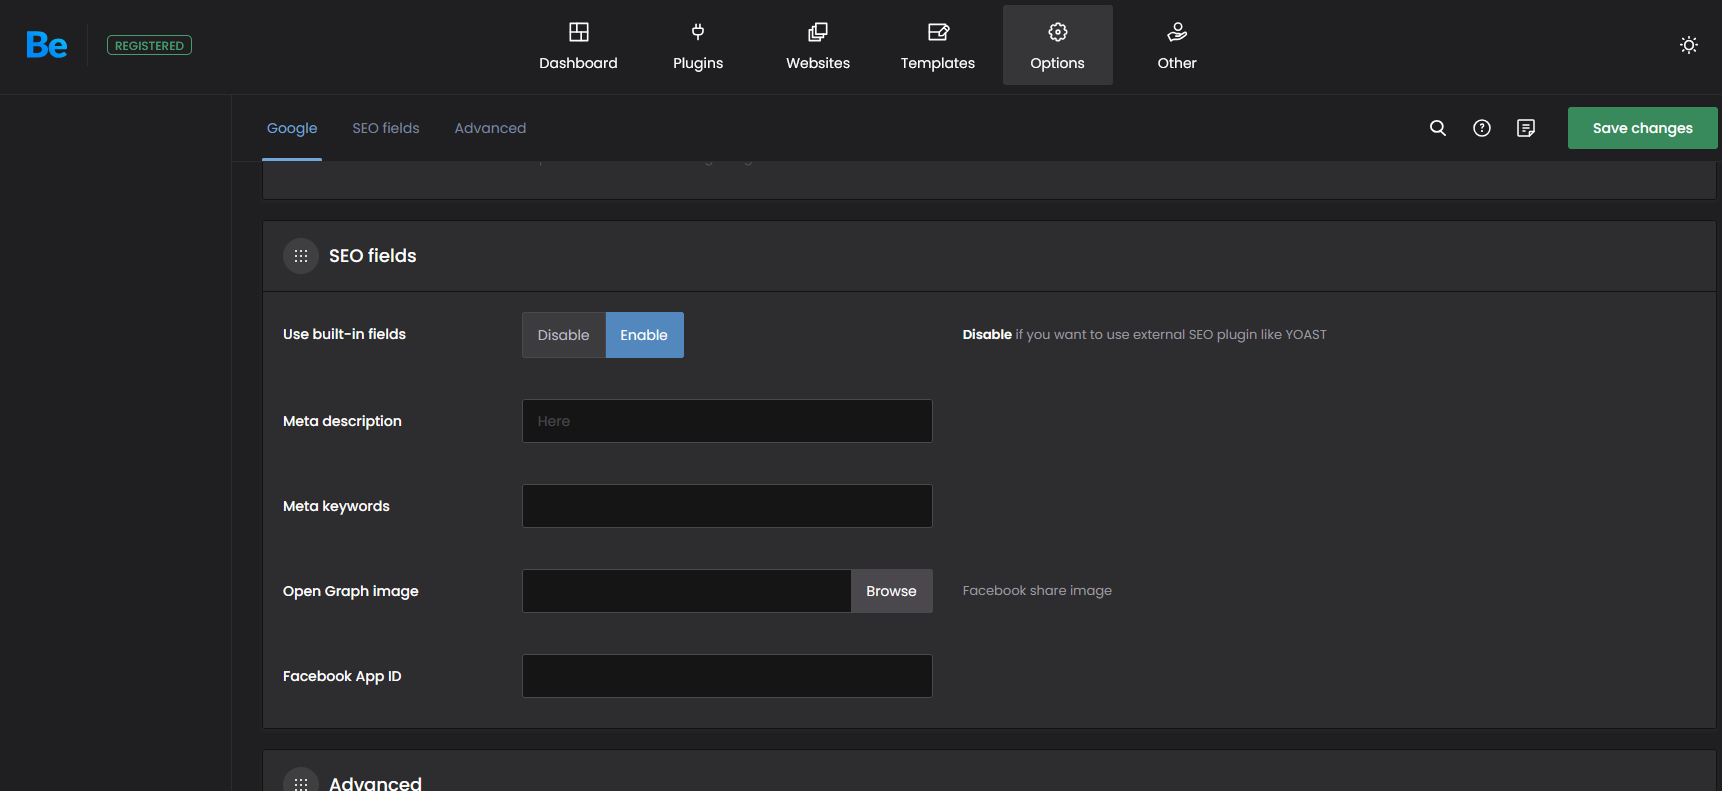Enable built-in SEO fields
The image size is (1722, 791).
pyautogui.click(x=644, y=335)
